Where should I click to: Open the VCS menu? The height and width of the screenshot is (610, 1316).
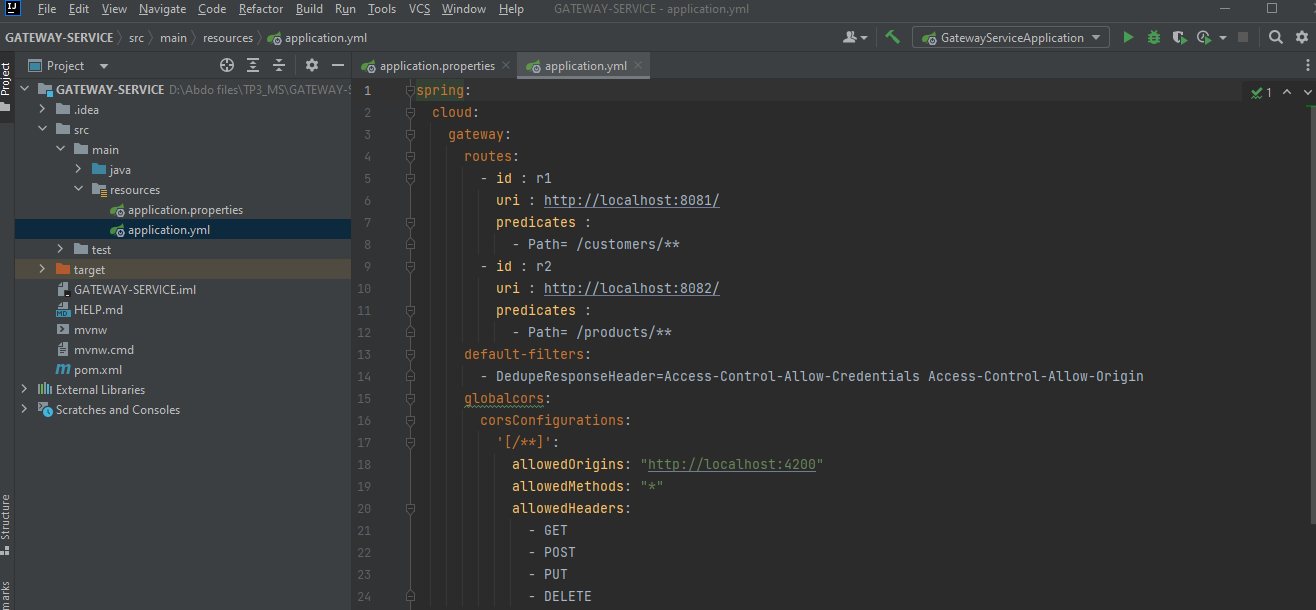(419, 9)
